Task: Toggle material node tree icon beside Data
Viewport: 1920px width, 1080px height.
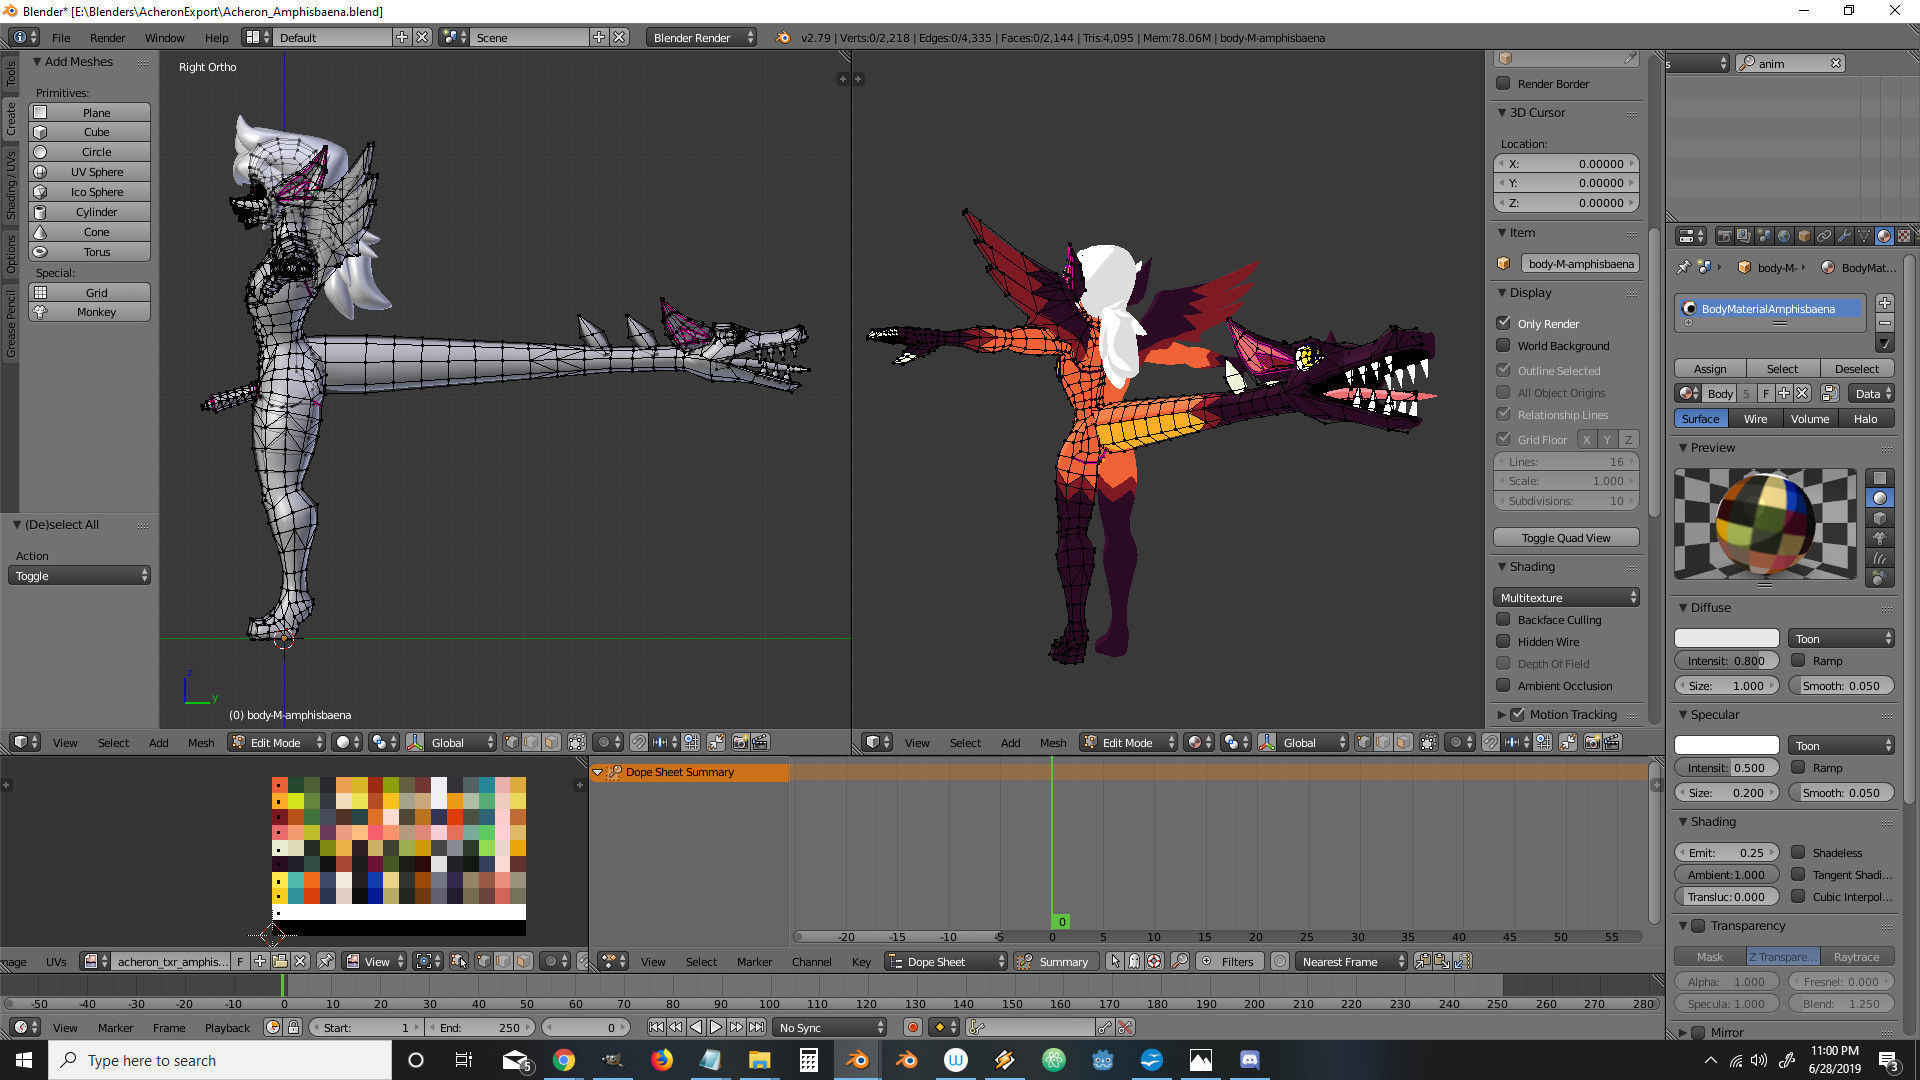Action: 1830,393
